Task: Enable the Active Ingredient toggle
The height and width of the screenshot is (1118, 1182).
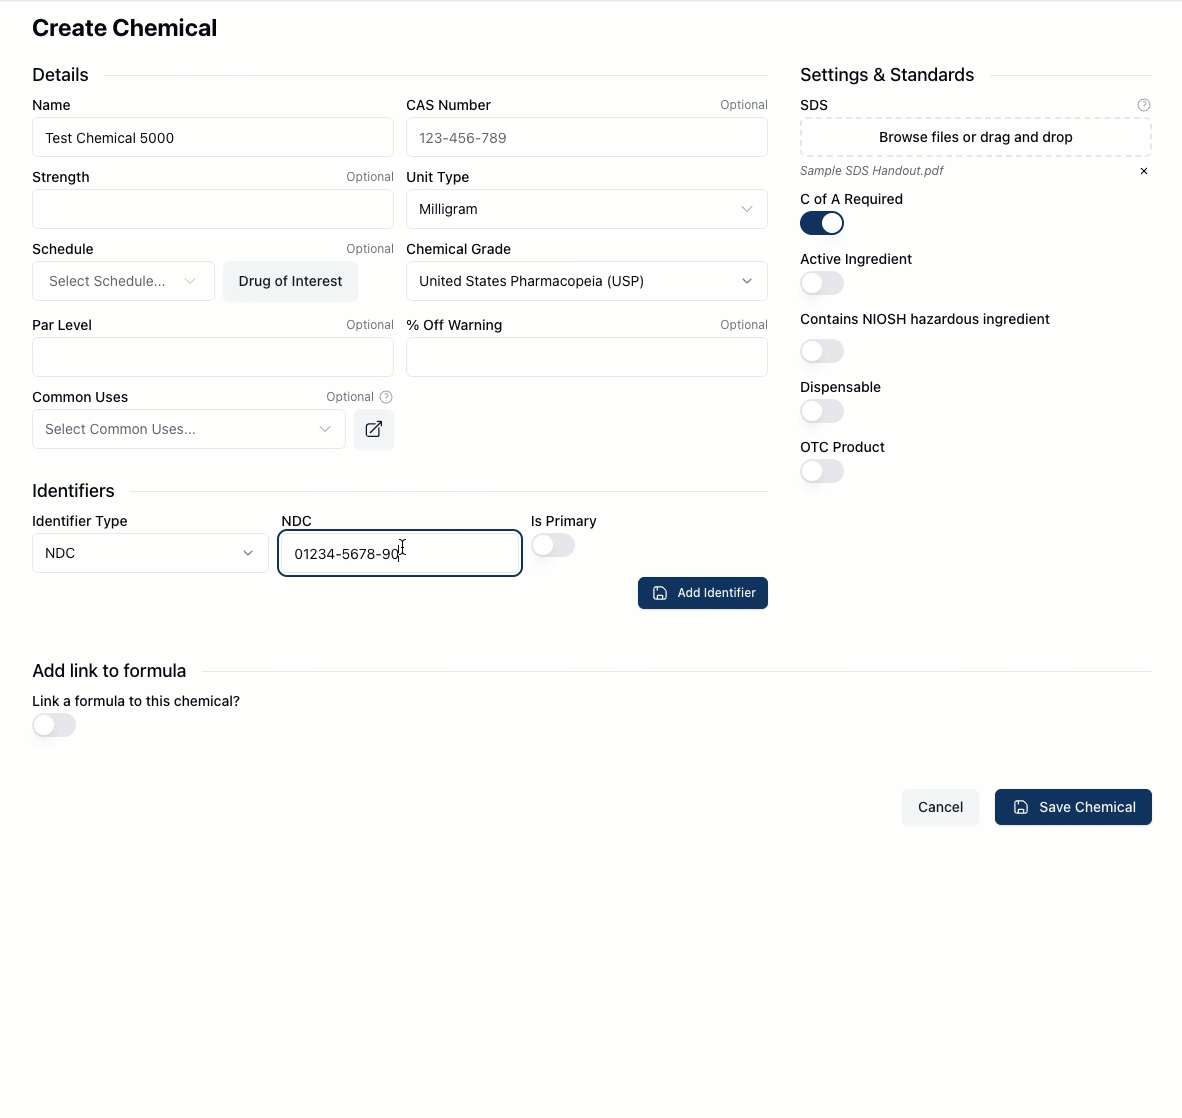Action: pos(821,283)
